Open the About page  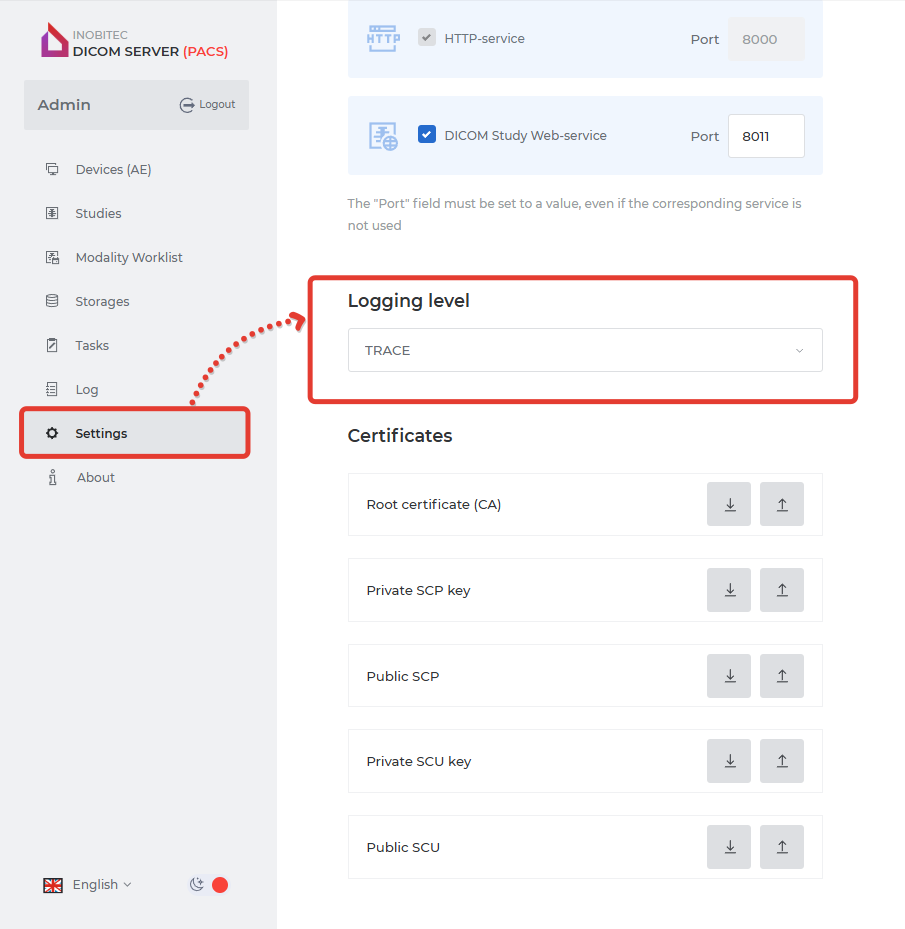pos(95,478)
